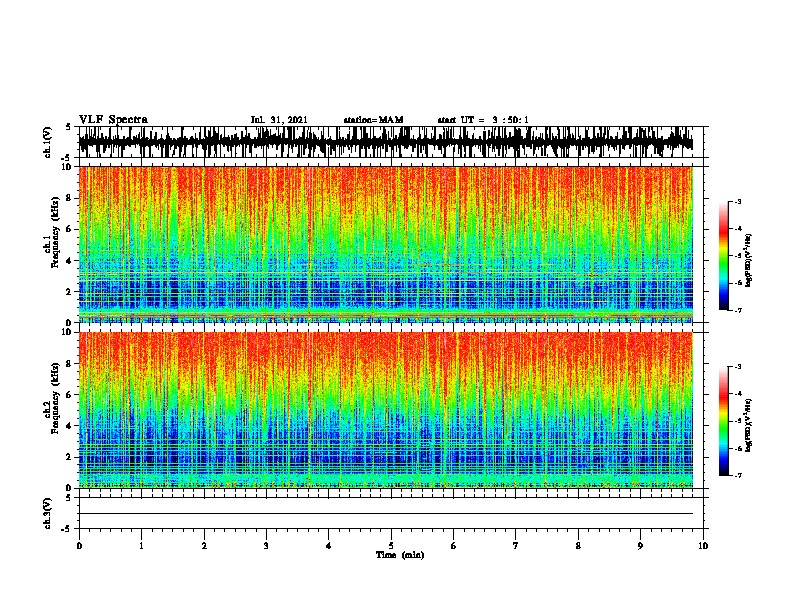
Task: Click the "station=MAM" label
Action: 373,120
